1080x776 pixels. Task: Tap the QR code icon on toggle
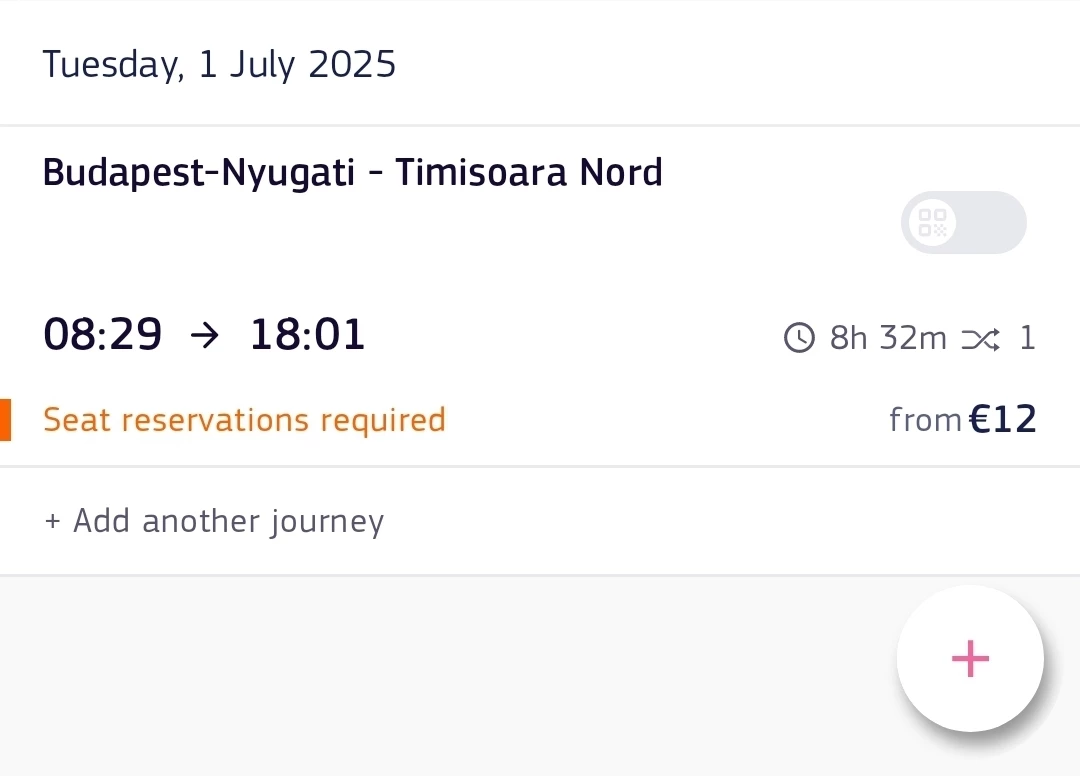(933, 222)
